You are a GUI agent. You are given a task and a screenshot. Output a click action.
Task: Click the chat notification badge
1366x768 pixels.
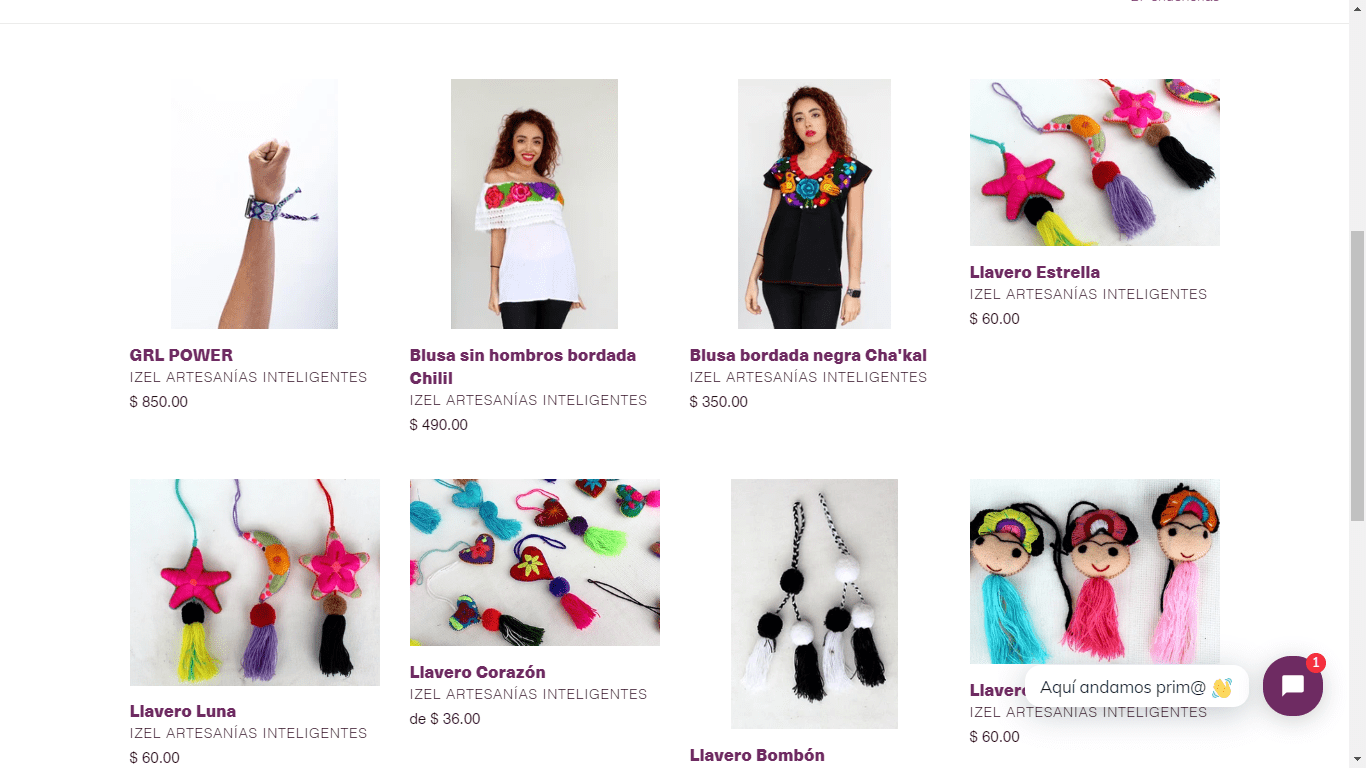point(1316,663)
